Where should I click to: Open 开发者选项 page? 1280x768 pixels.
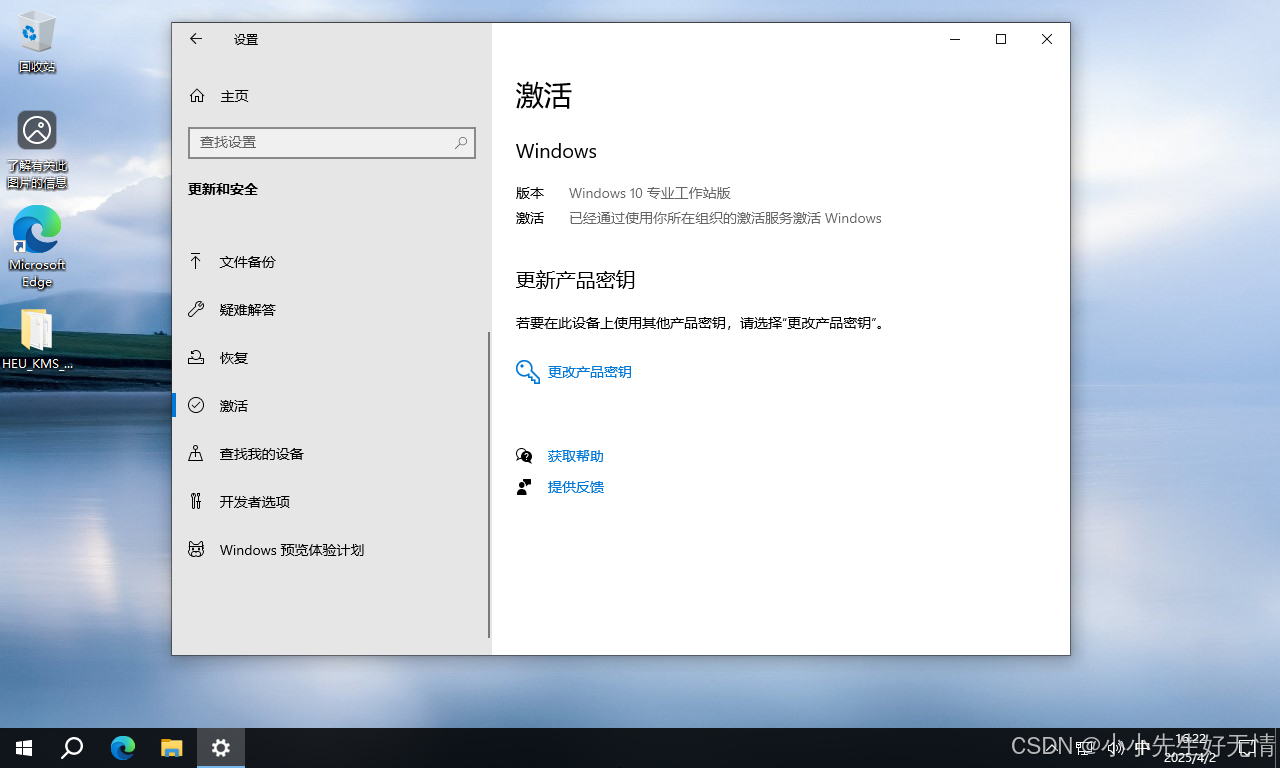(x=331, y=502)
